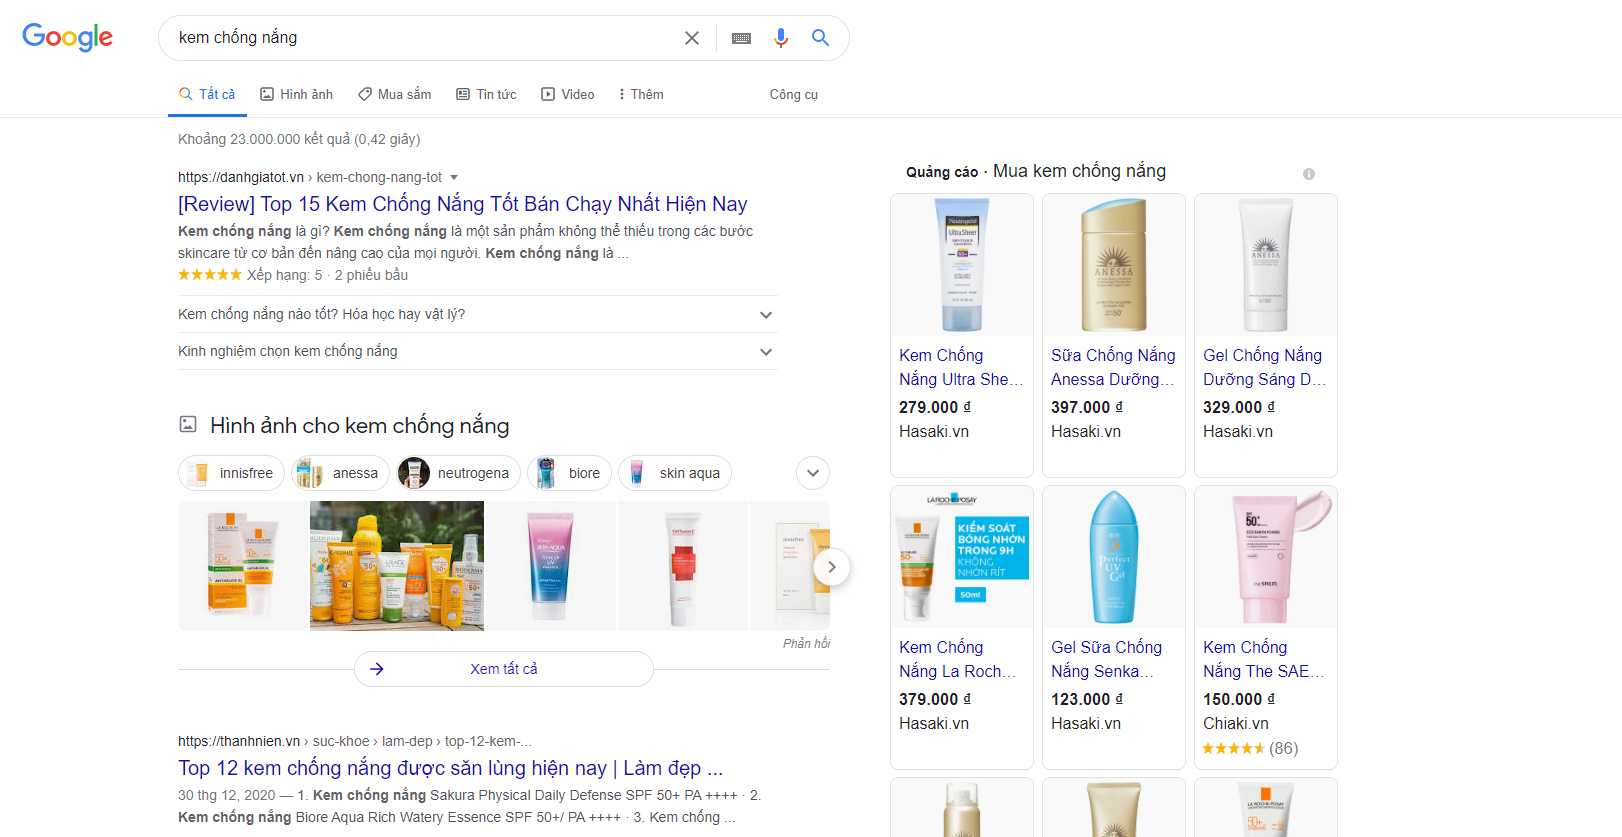Click Phản hồi feedback link
The width and height of the screenshot is (1622, 837).
click(806, 643)
